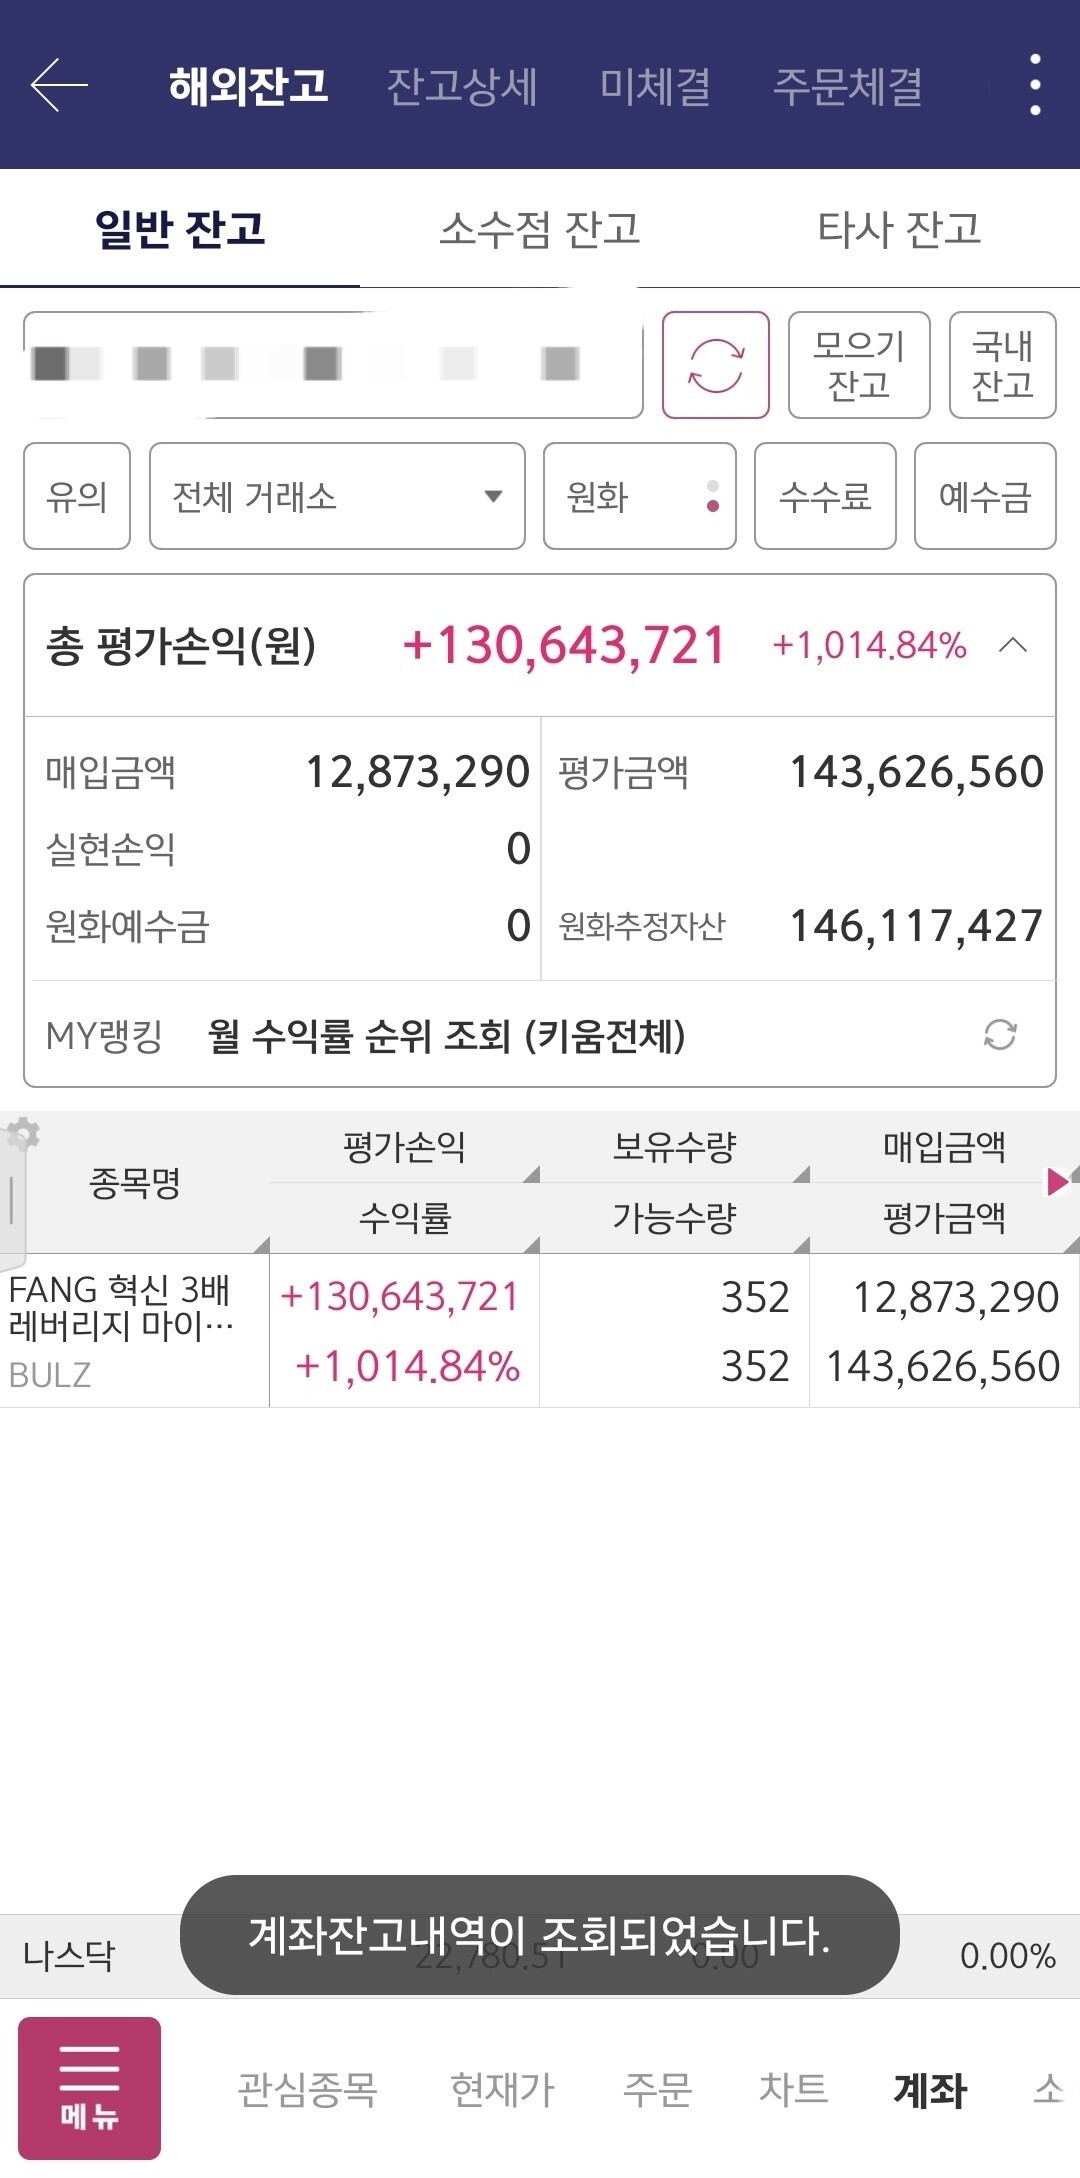Open table column settings gear
Screen dimensions: 1080x2178
click(22, 1135)
